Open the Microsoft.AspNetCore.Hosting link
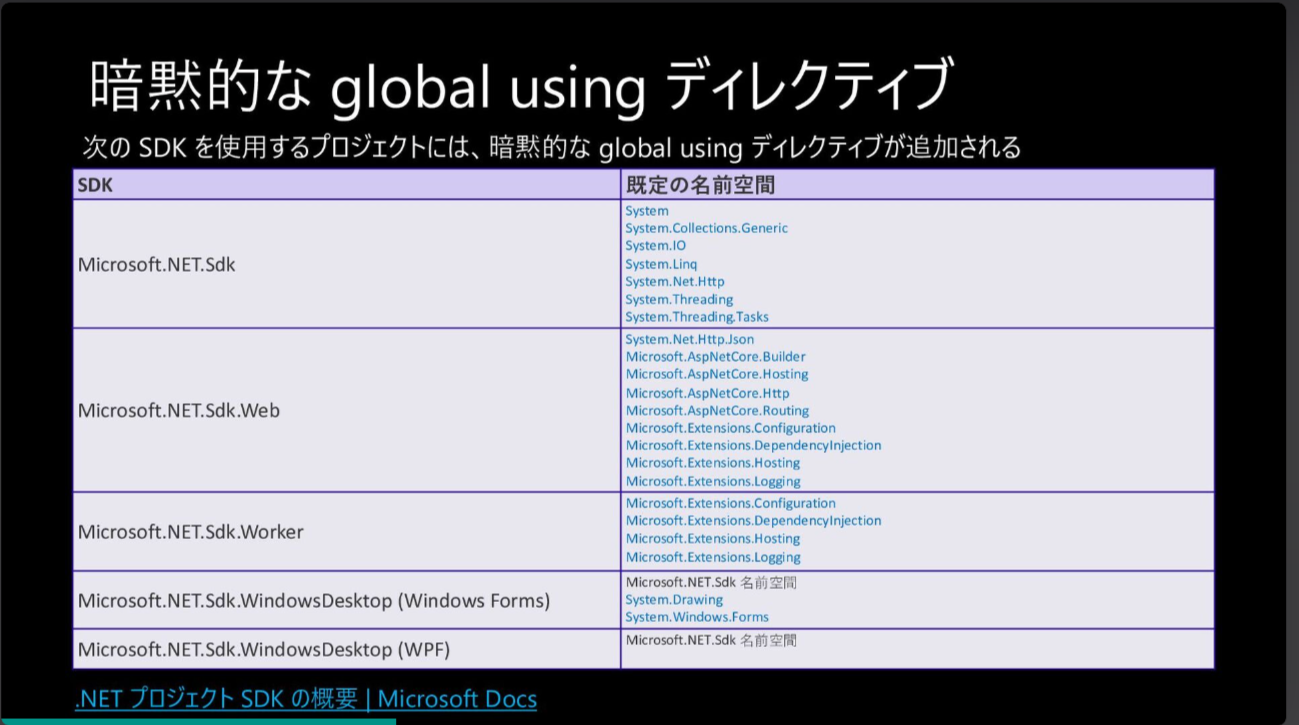Viewport: 1299px width, 725px height. [x=717, y=374]
